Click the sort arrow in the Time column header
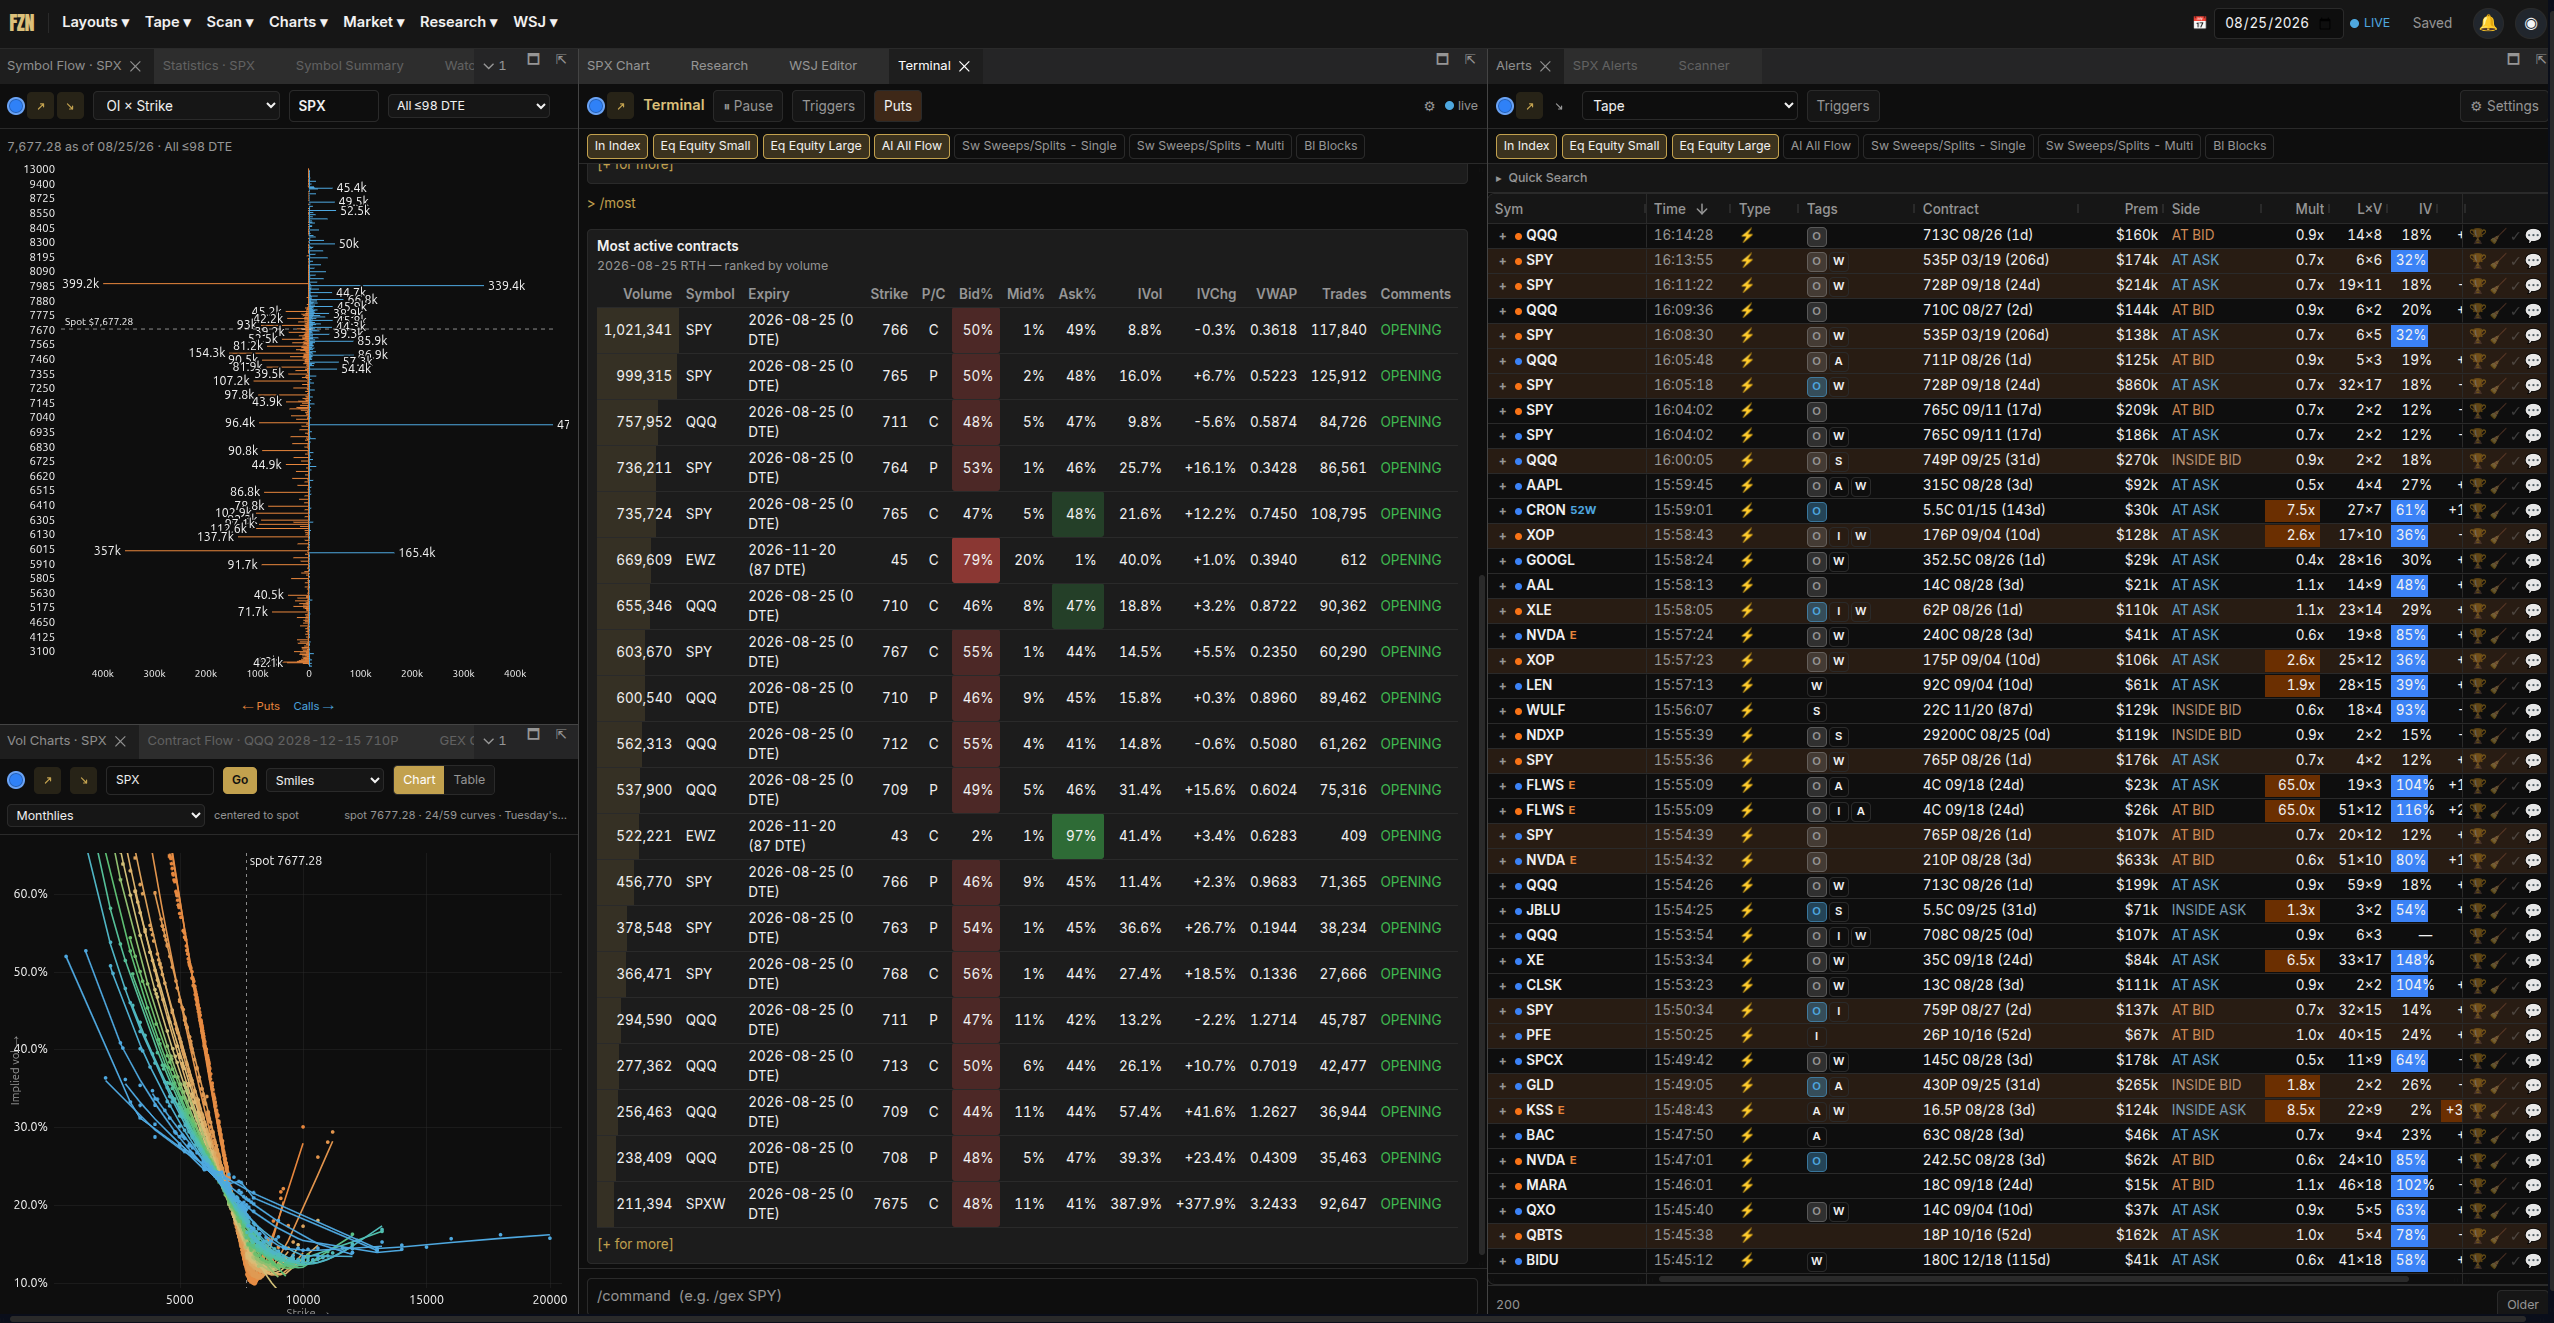This screenshot has width=2554, height=1323. pos(1702,209)
